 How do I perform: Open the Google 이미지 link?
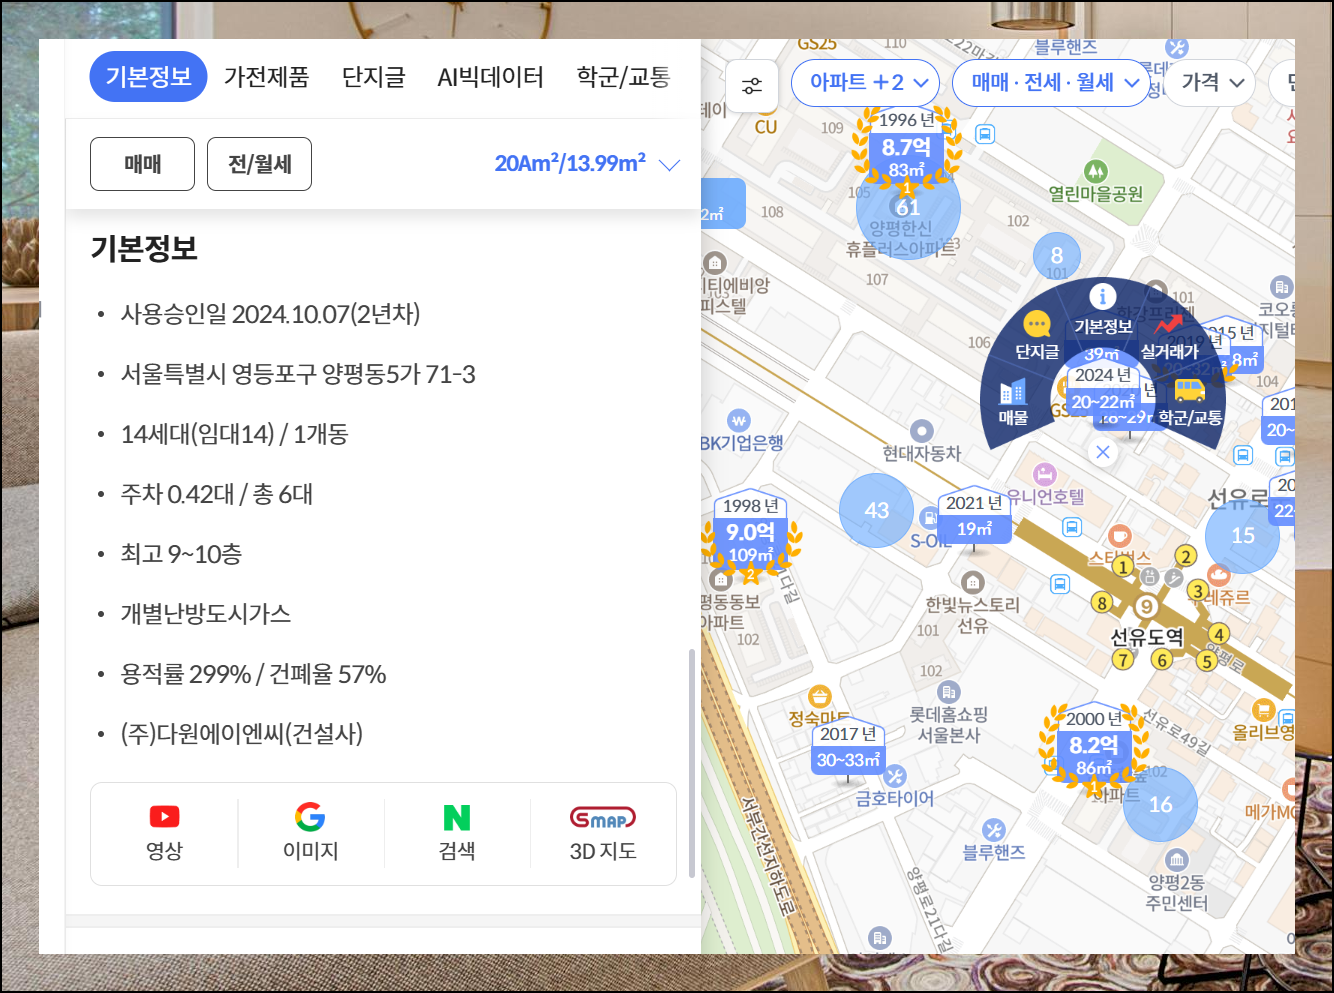click(310, 834)
